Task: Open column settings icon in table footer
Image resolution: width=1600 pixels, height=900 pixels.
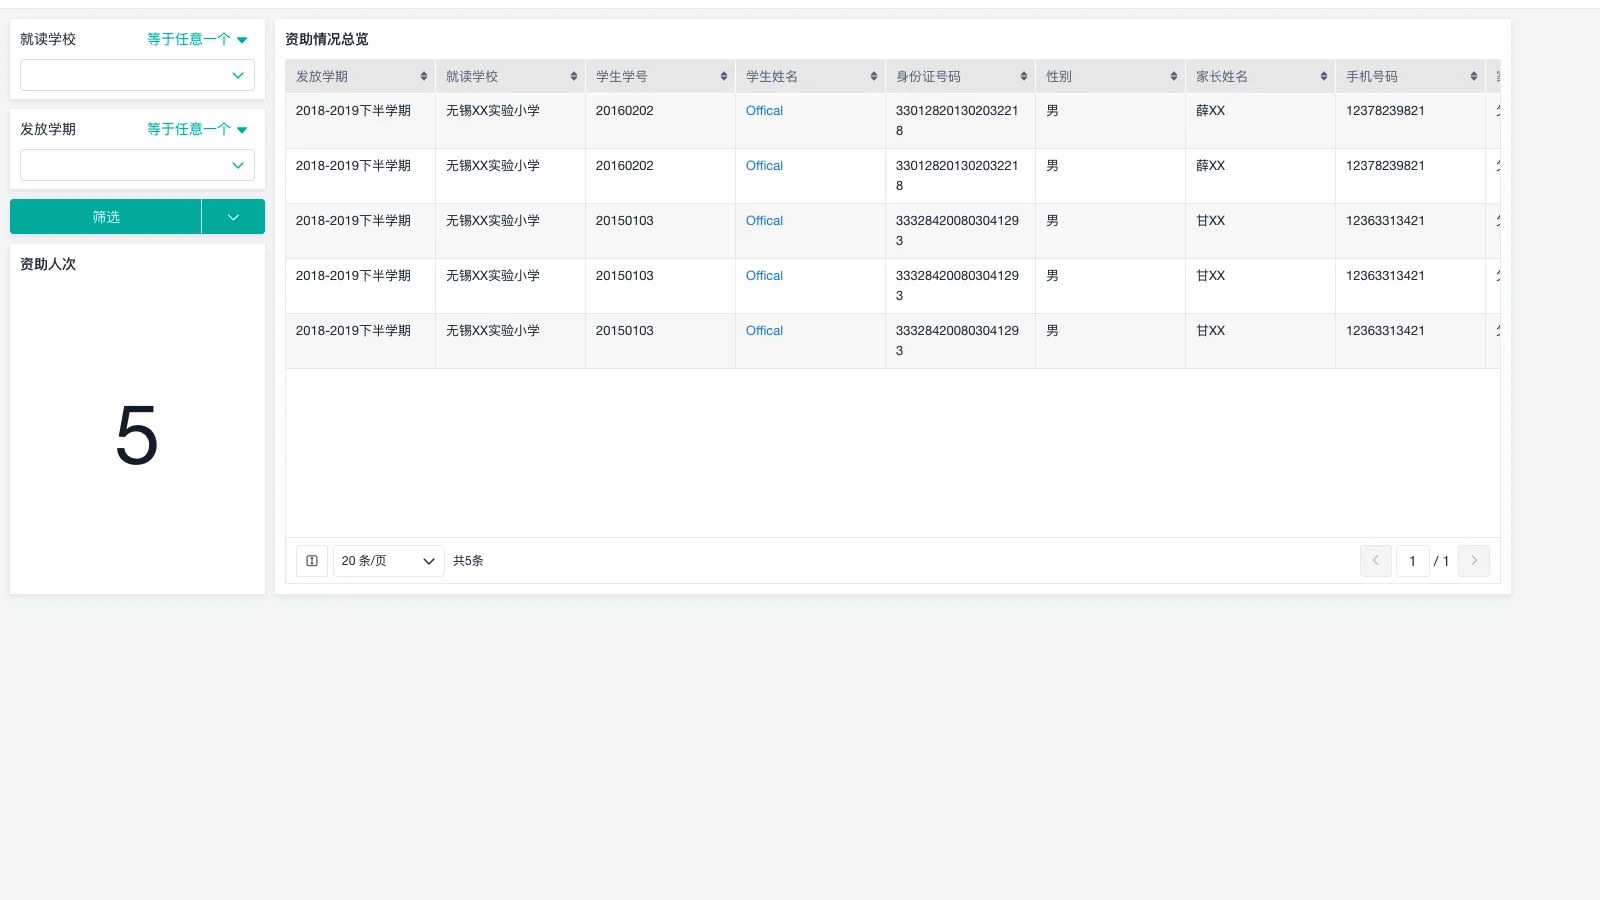Action: point(312,561)
